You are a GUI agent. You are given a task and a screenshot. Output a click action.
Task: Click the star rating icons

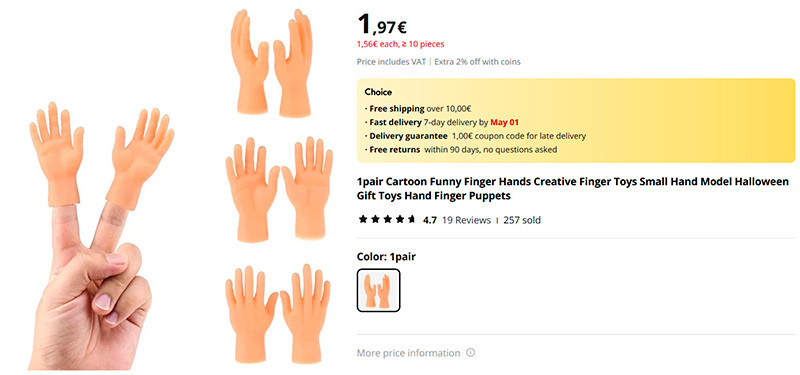pos(387,220)
